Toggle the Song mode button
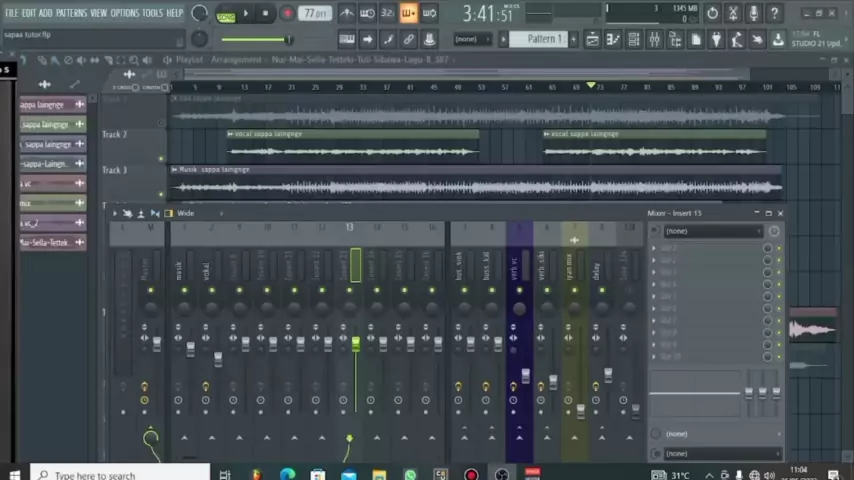 [226, 14]
